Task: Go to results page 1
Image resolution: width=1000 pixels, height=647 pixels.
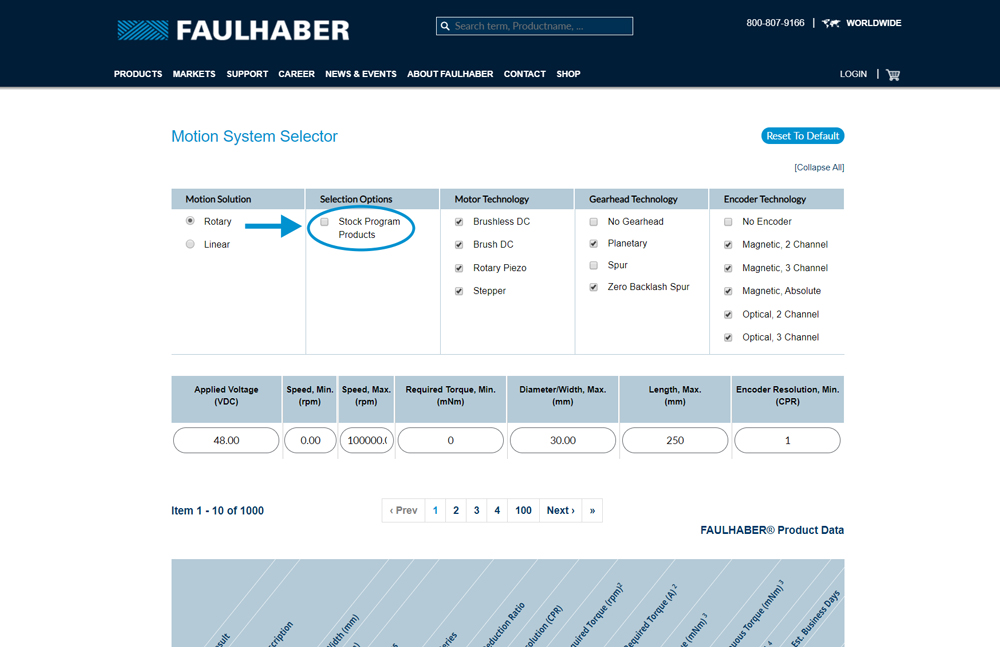Action: [x=435, y=510]
